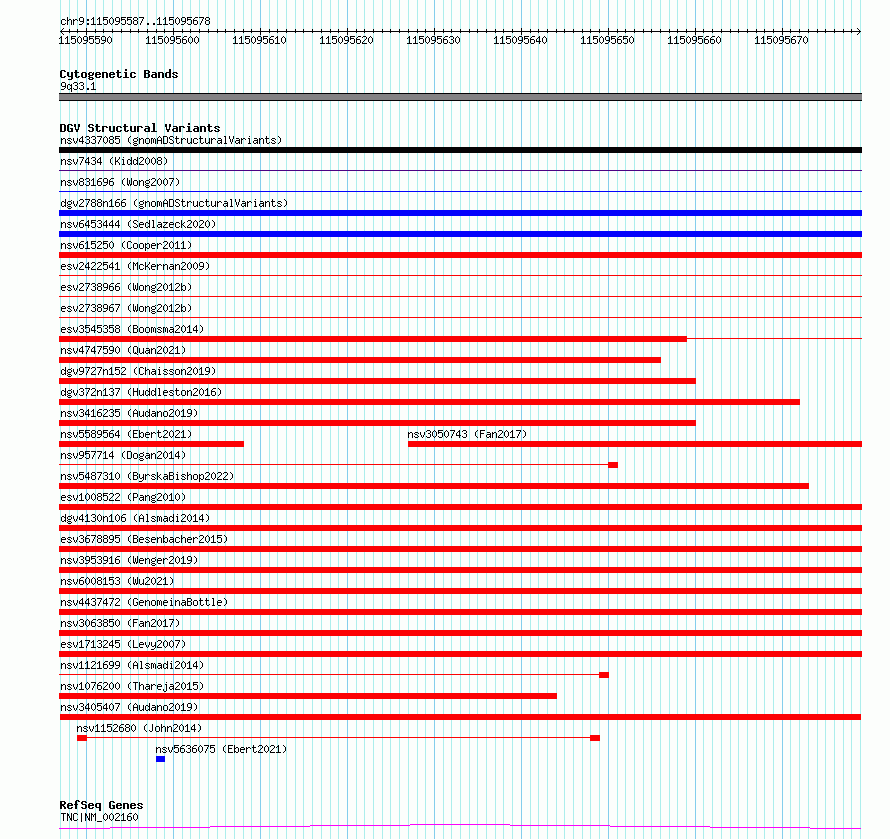Click ruler position 115095630

click(434, 40)
